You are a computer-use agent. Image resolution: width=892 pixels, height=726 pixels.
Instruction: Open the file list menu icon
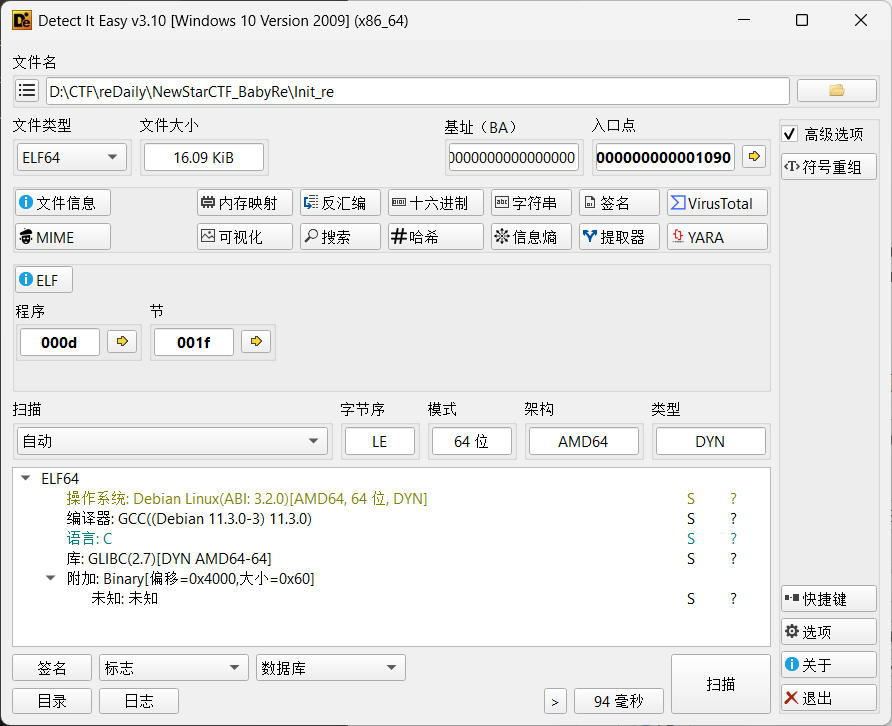(27, 90)
